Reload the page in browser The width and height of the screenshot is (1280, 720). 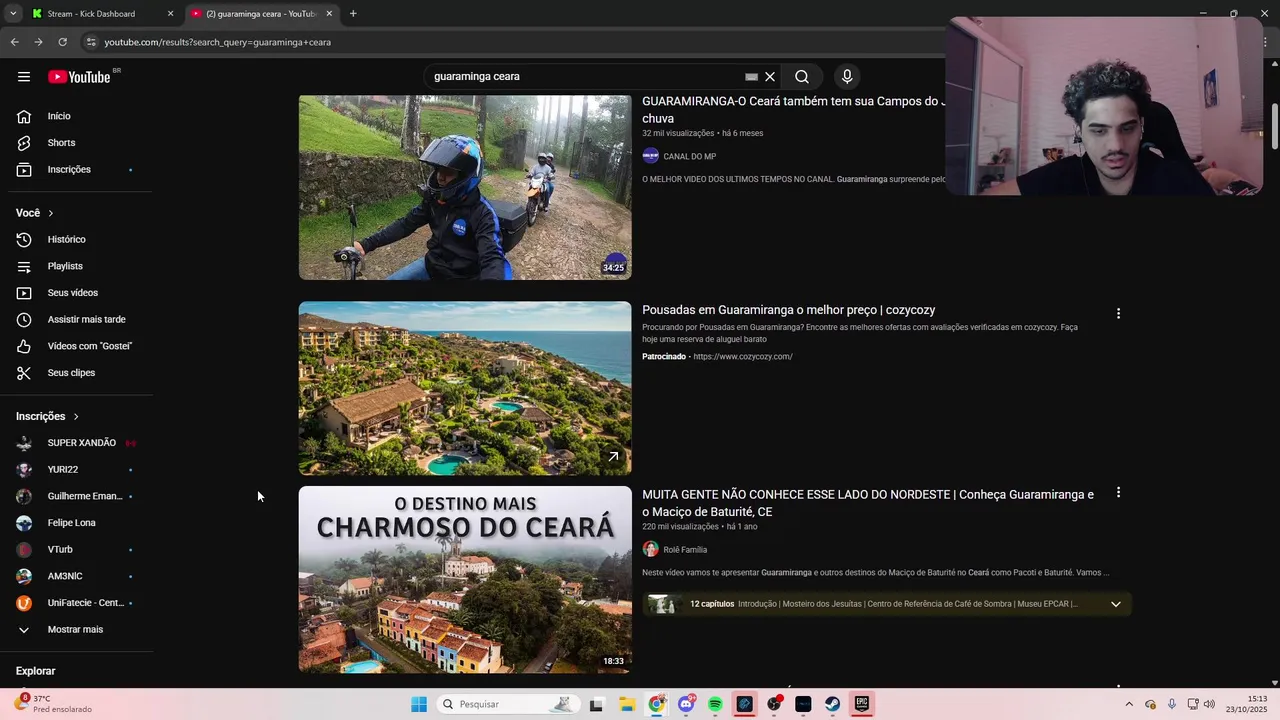coord(62,42)
